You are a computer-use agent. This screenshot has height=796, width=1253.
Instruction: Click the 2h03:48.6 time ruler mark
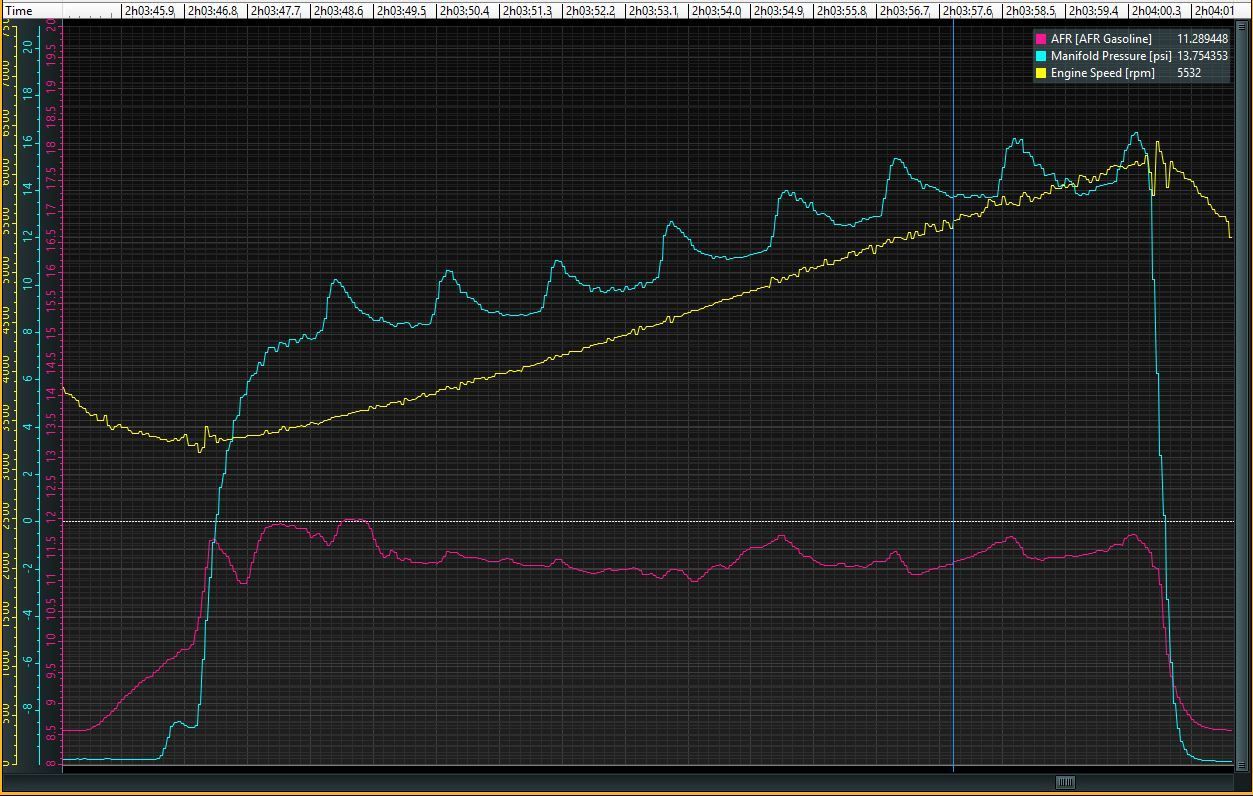[x=338, y=11]
